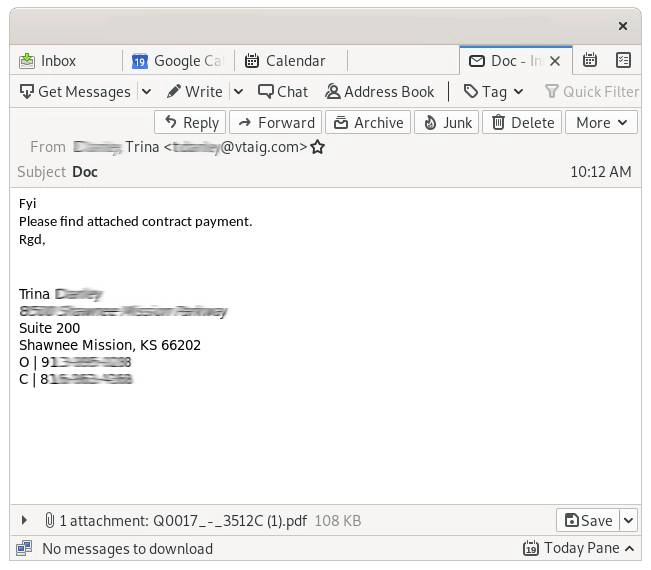Image resolution: width=651 pixels, height=570 pixels.
Task: Click the 'Shawnee Mission, KS 66202' line
Action: click(110, 345)
